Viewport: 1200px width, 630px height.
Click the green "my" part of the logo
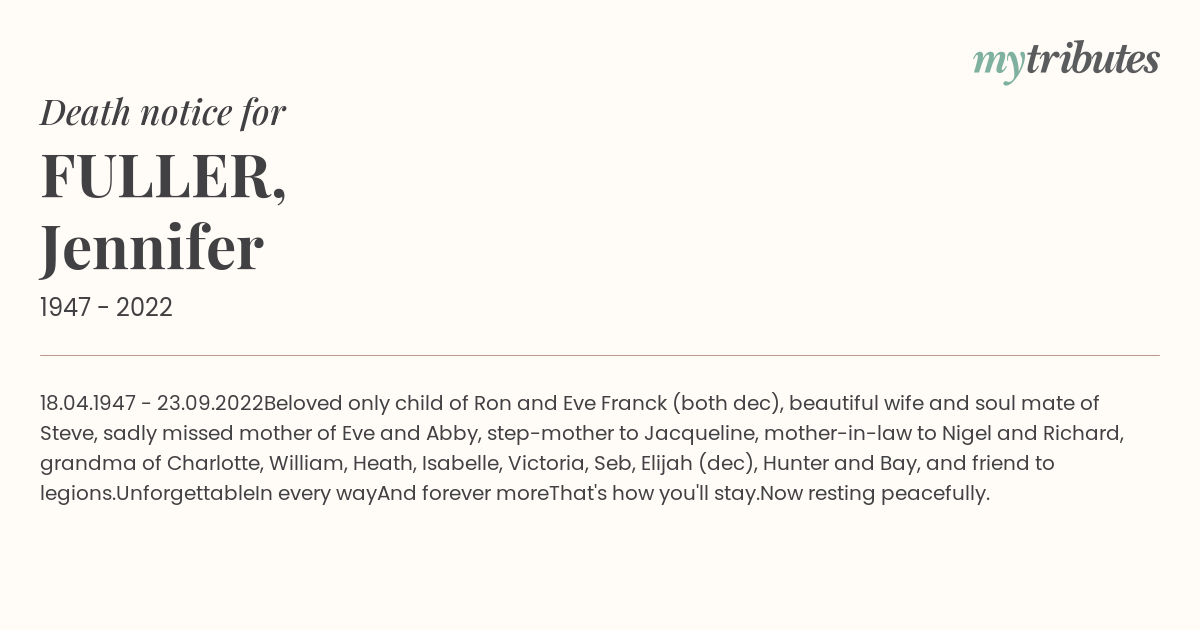[998, 64]
